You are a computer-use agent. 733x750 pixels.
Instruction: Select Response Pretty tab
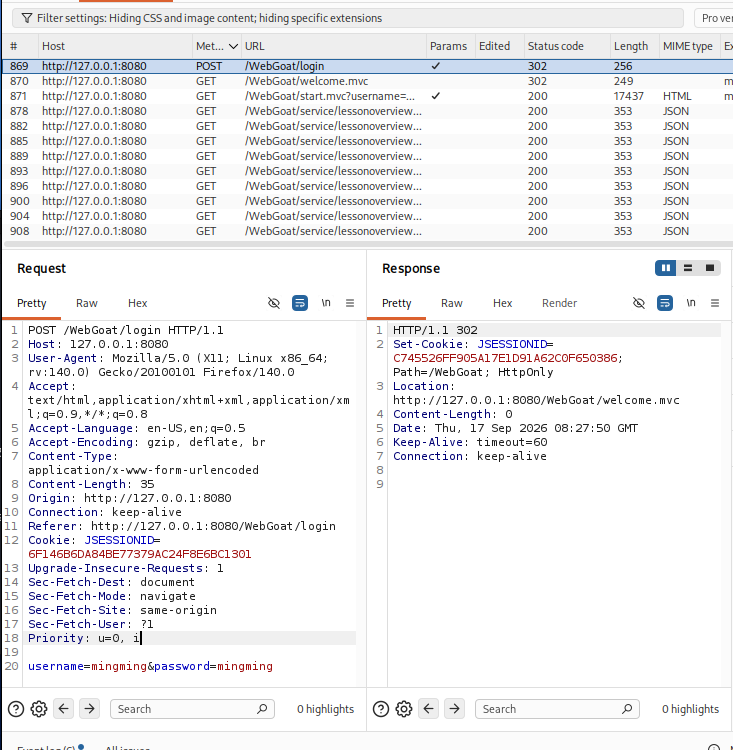click(x=397, y=303)
